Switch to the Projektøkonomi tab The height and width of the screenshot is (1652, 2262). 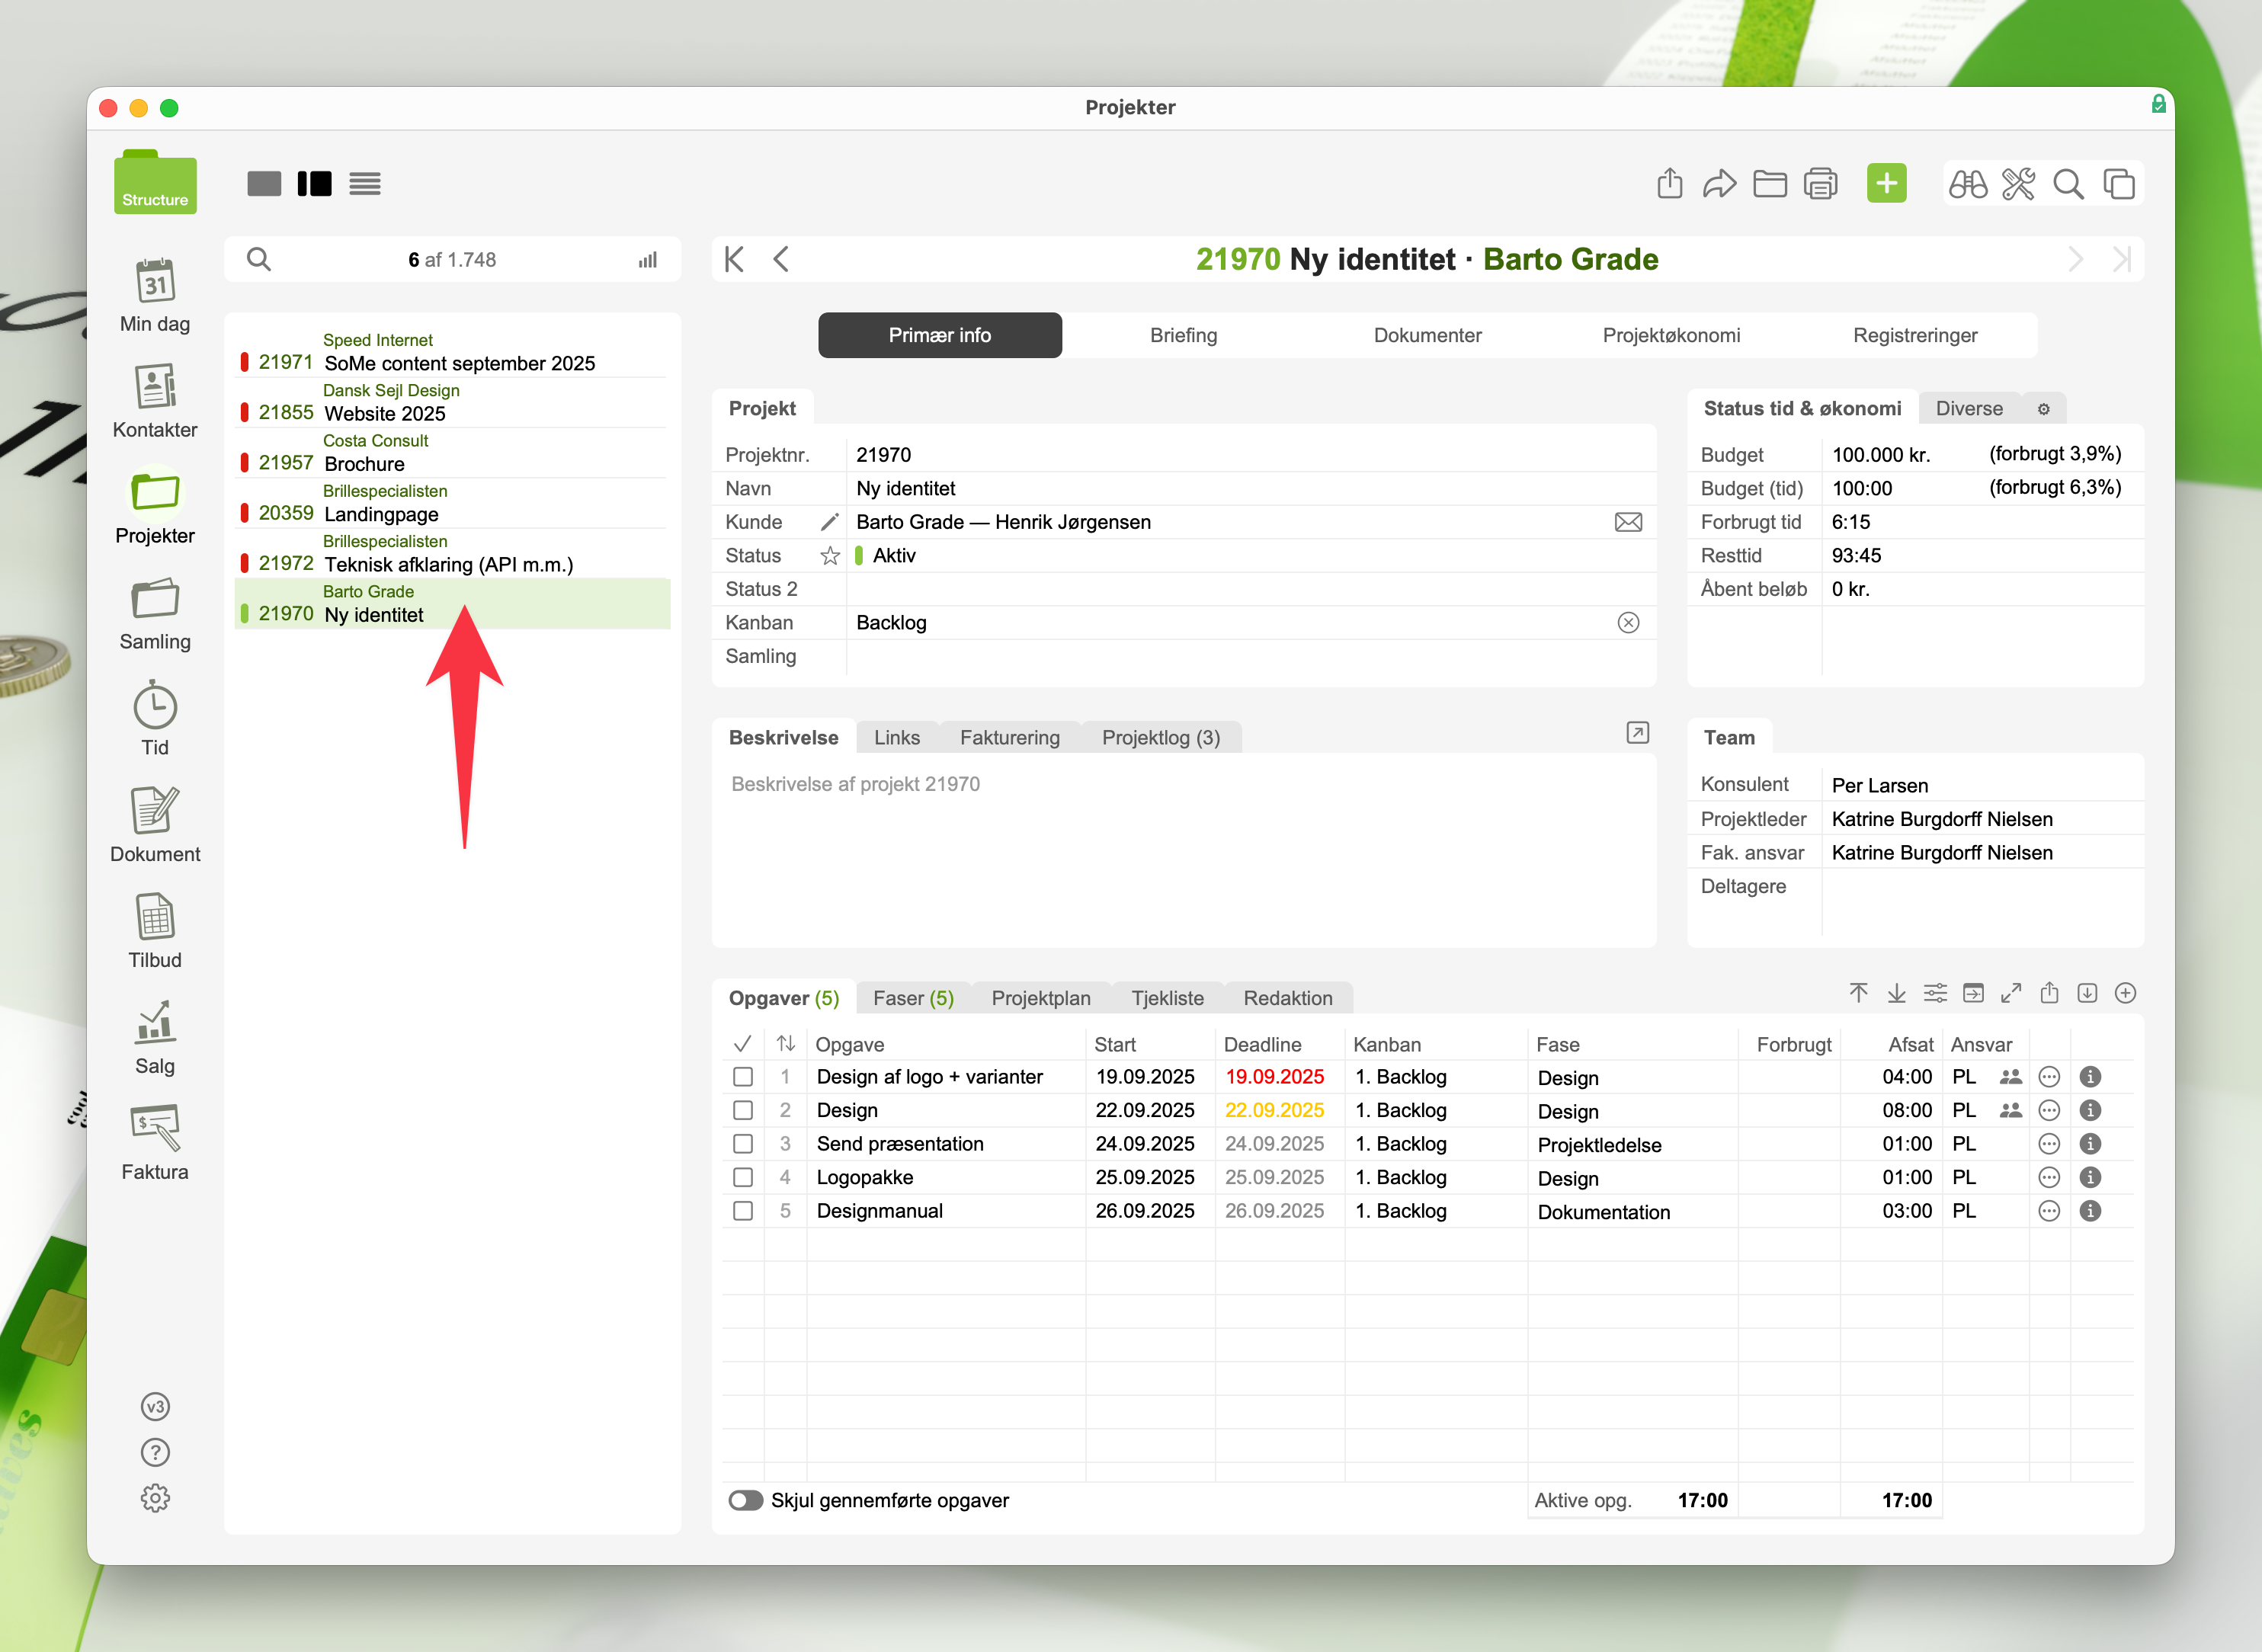(1671, 335)
